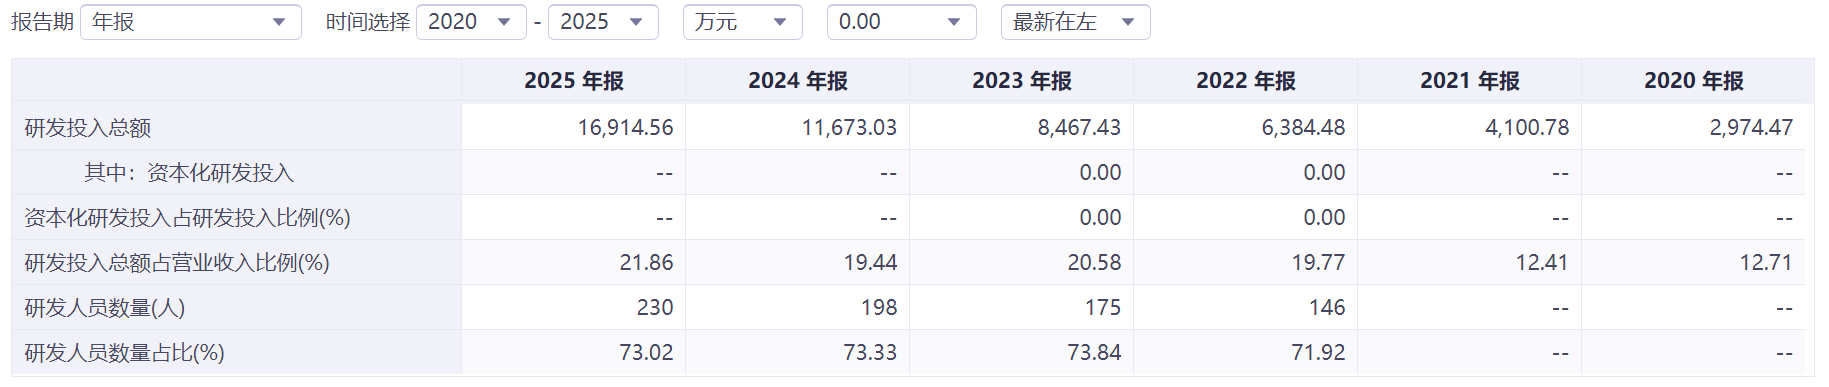
Task: Click the 研发人员数量占比(%) row label
Action: tap(125, 353)
